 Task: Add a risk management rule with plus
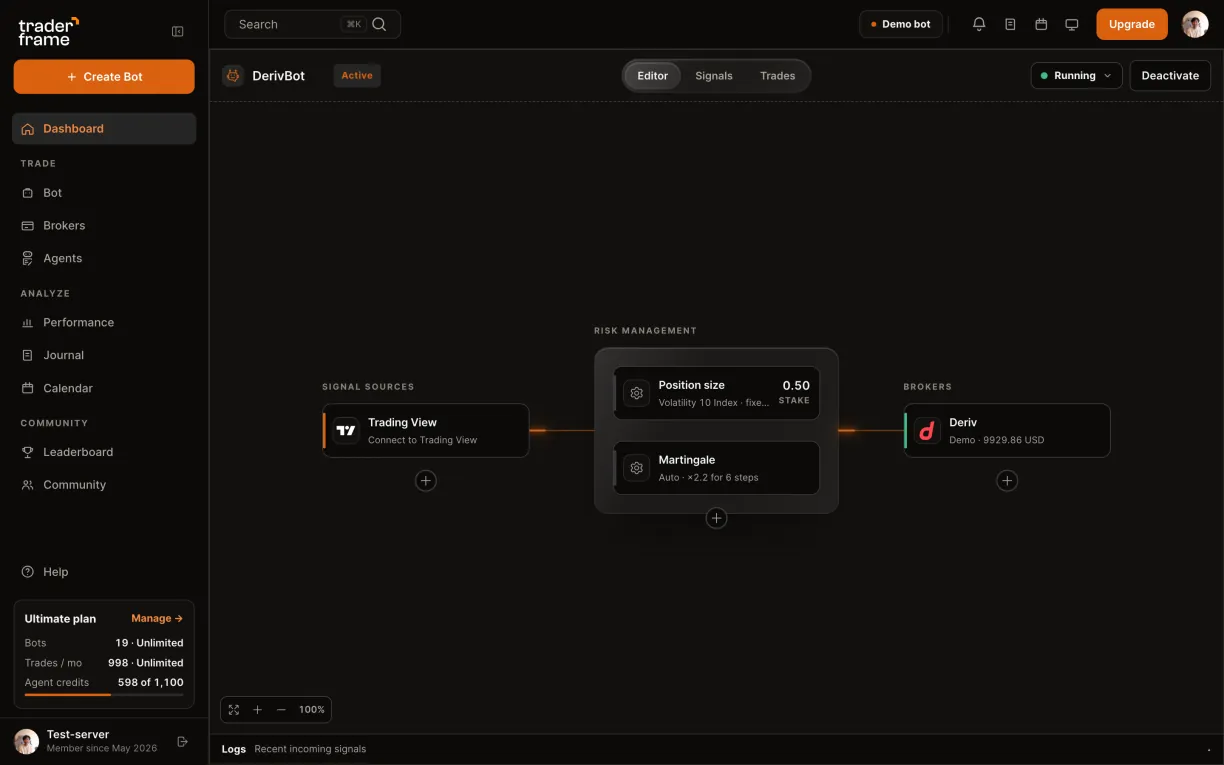[x=716, y=518]
